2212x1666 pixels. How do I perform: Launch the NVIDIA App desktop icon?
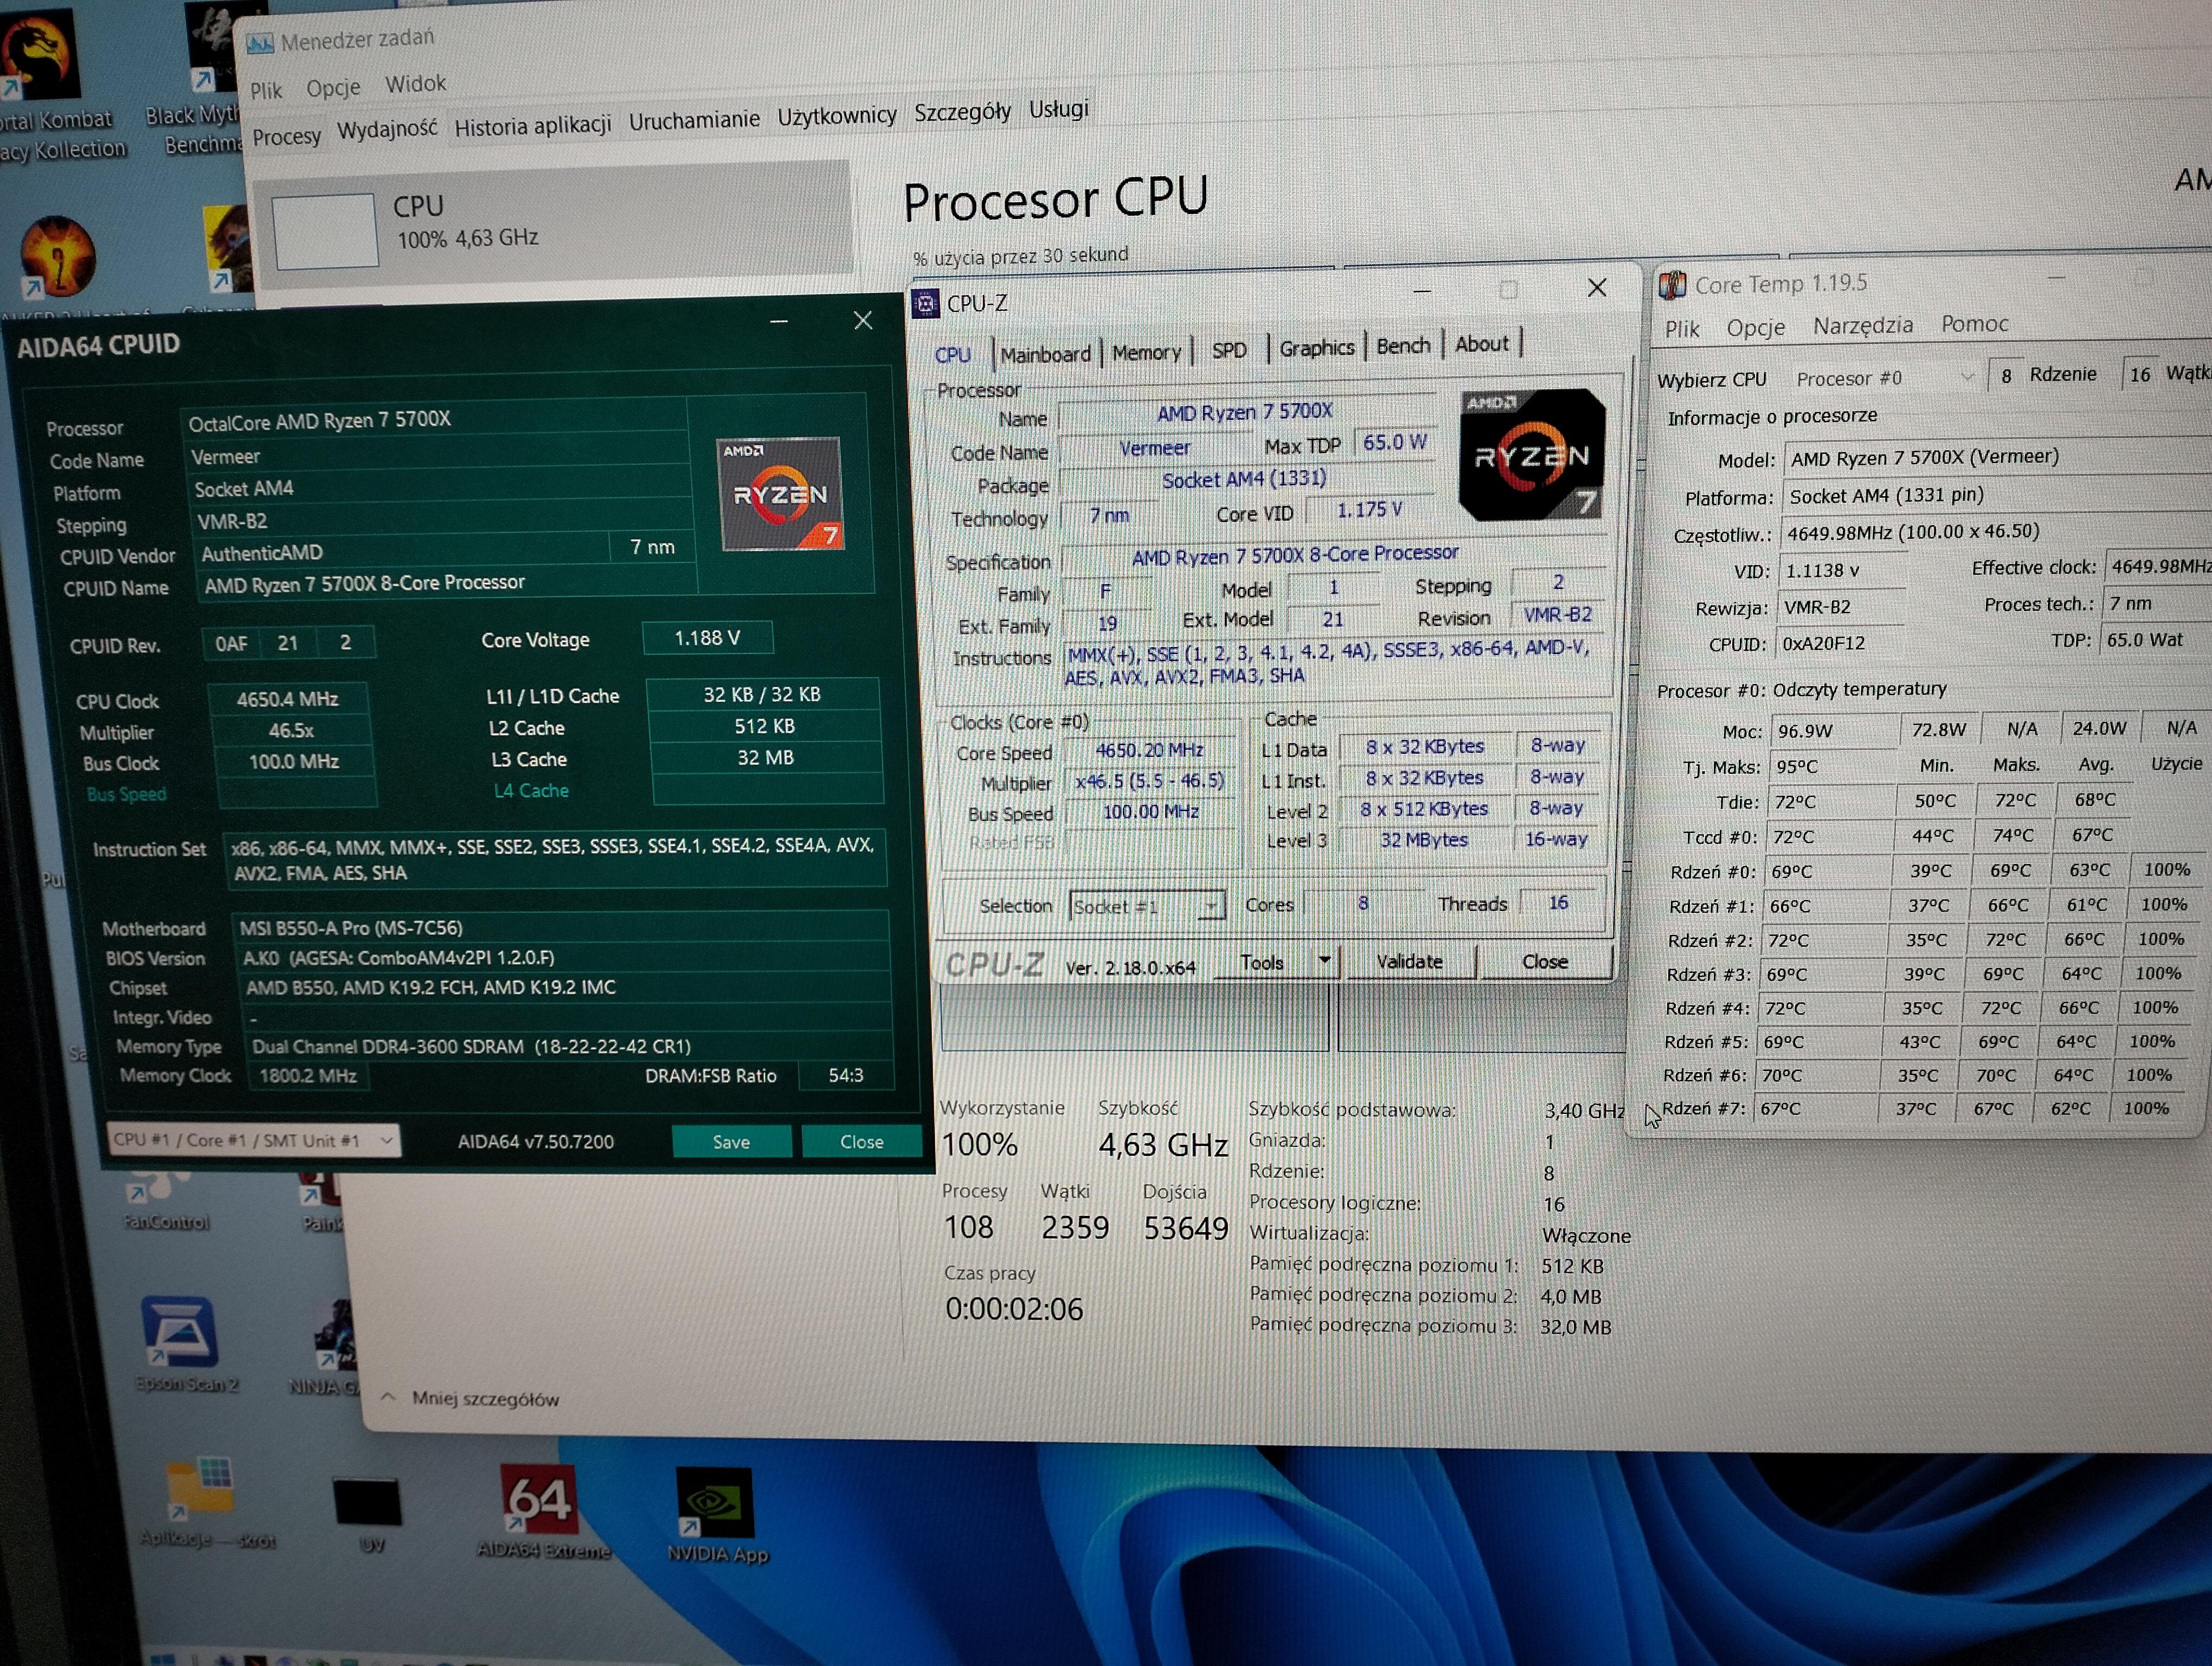click(x=714, y=1502)
